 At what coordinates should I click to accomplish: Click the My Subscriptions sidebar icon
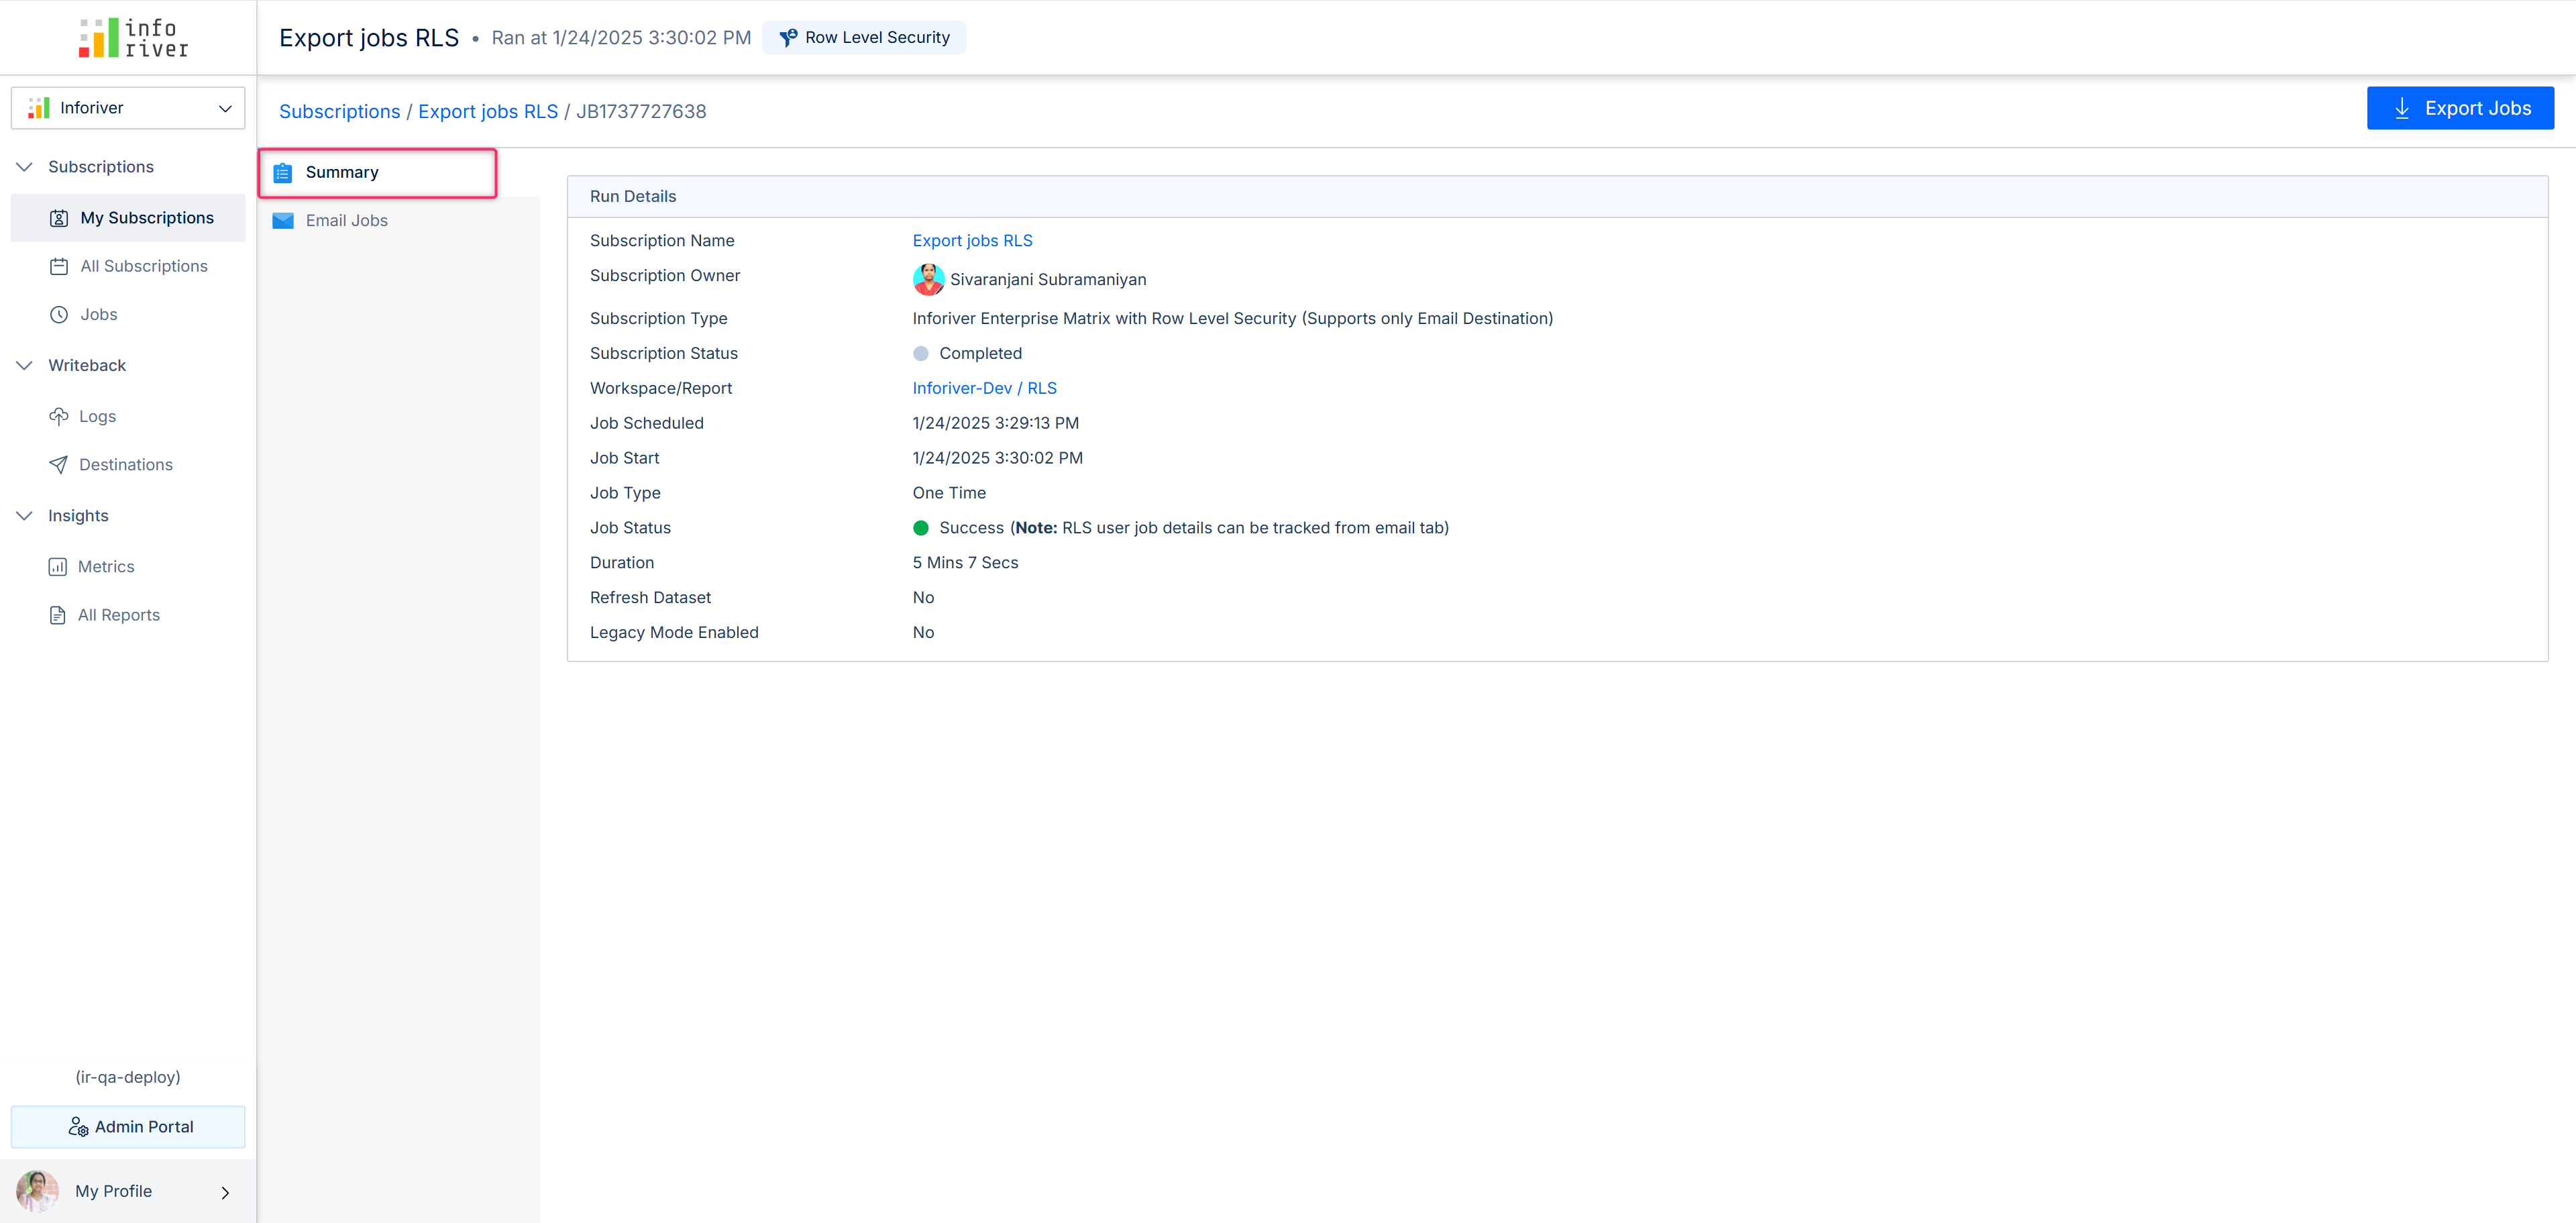tap(59, 218)
